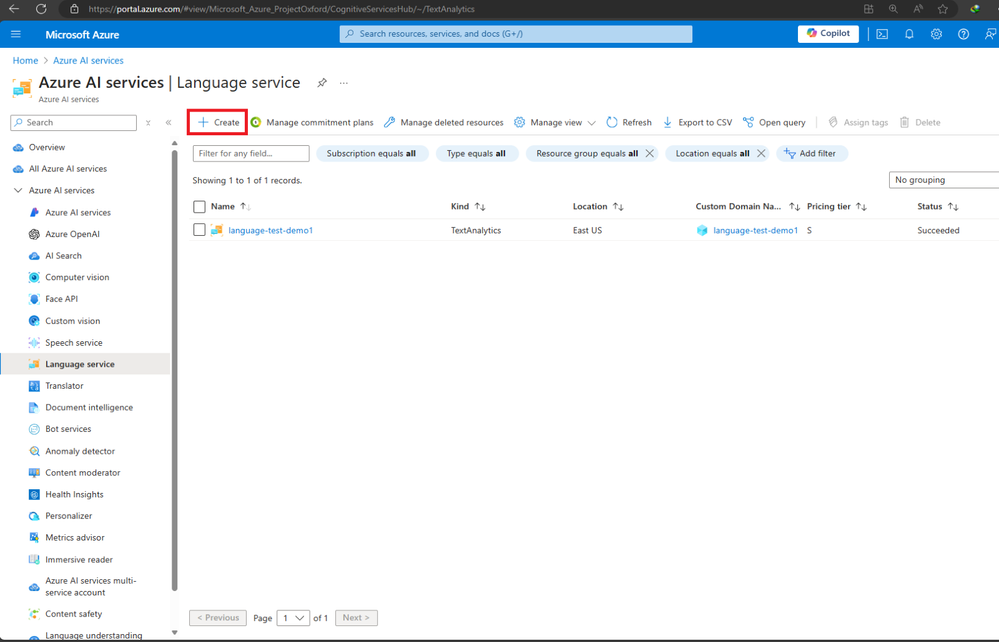999x642 pixels.
Task: Collapse the Azure AI services tree group
Action: tap(18, 190)
